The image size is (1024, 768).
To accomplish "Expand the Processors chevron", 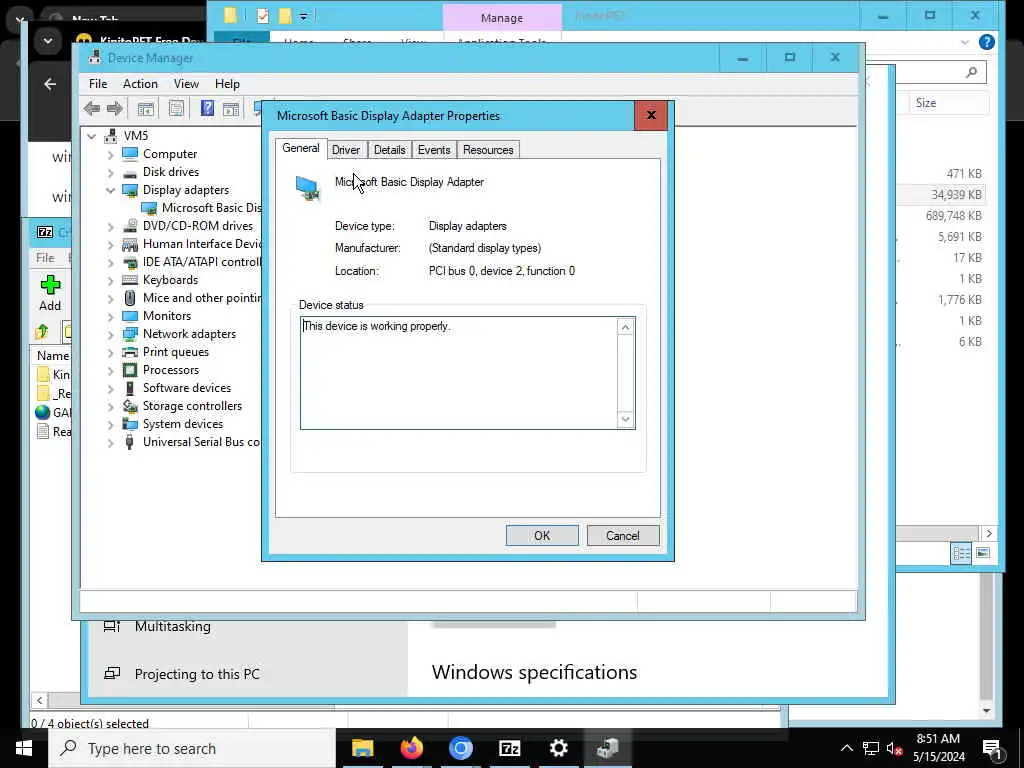I will 110,370.
